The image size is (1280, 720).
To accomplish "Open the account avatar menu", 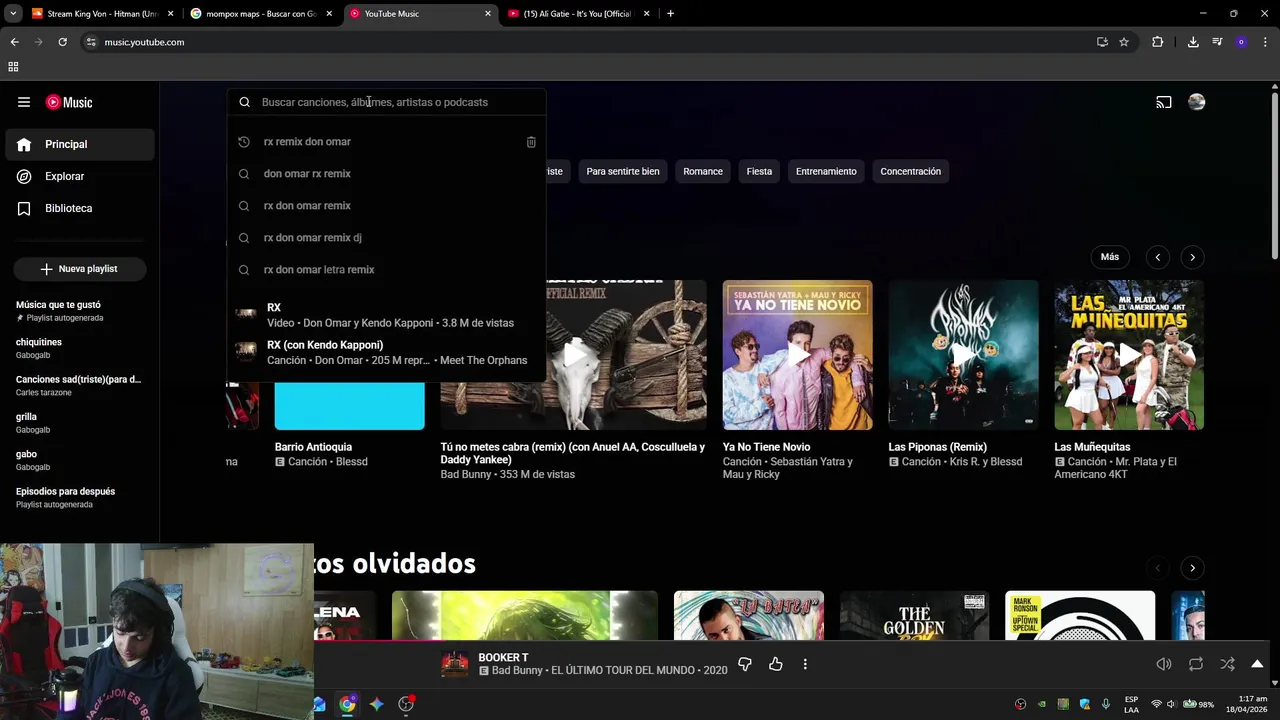I will [1196, 102].
